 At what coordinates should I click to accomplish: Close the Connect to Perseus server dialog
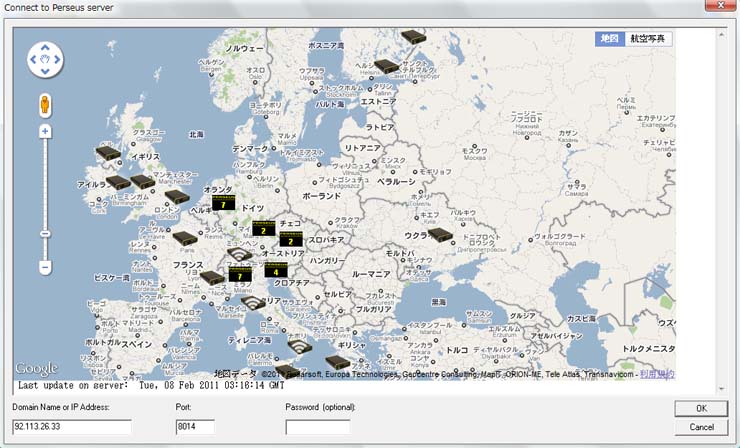721,5
